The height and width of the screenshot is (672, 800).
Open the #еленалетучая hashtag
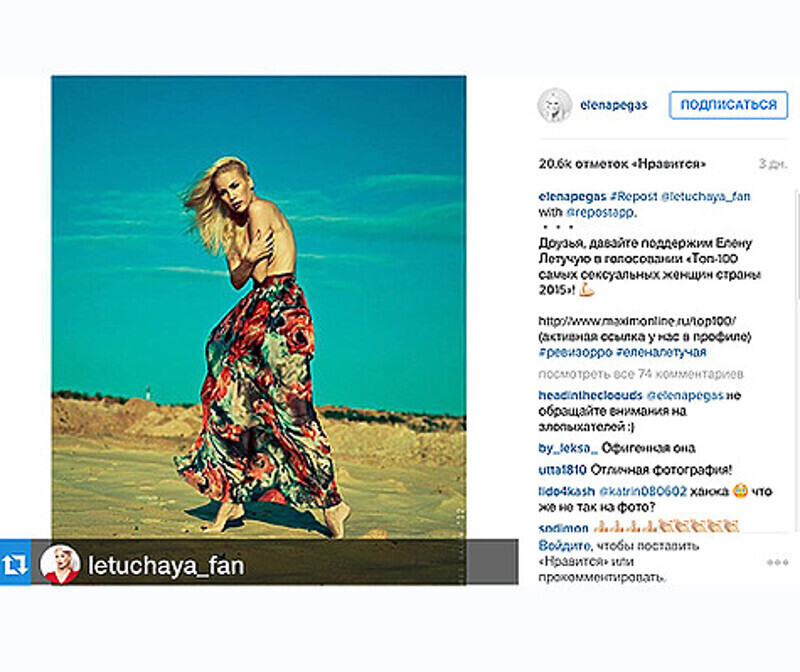pos(661,352)
